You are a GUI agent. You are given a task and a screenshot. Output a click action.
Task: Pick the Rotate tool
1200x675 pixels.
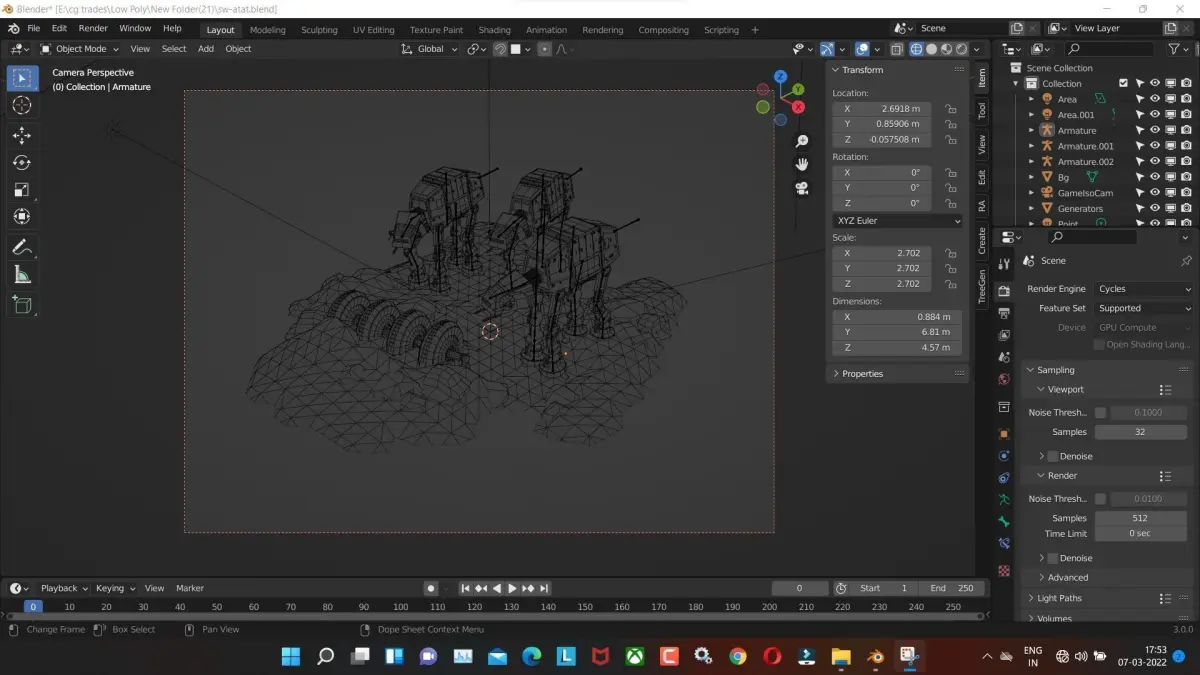[x=22, y=162]
